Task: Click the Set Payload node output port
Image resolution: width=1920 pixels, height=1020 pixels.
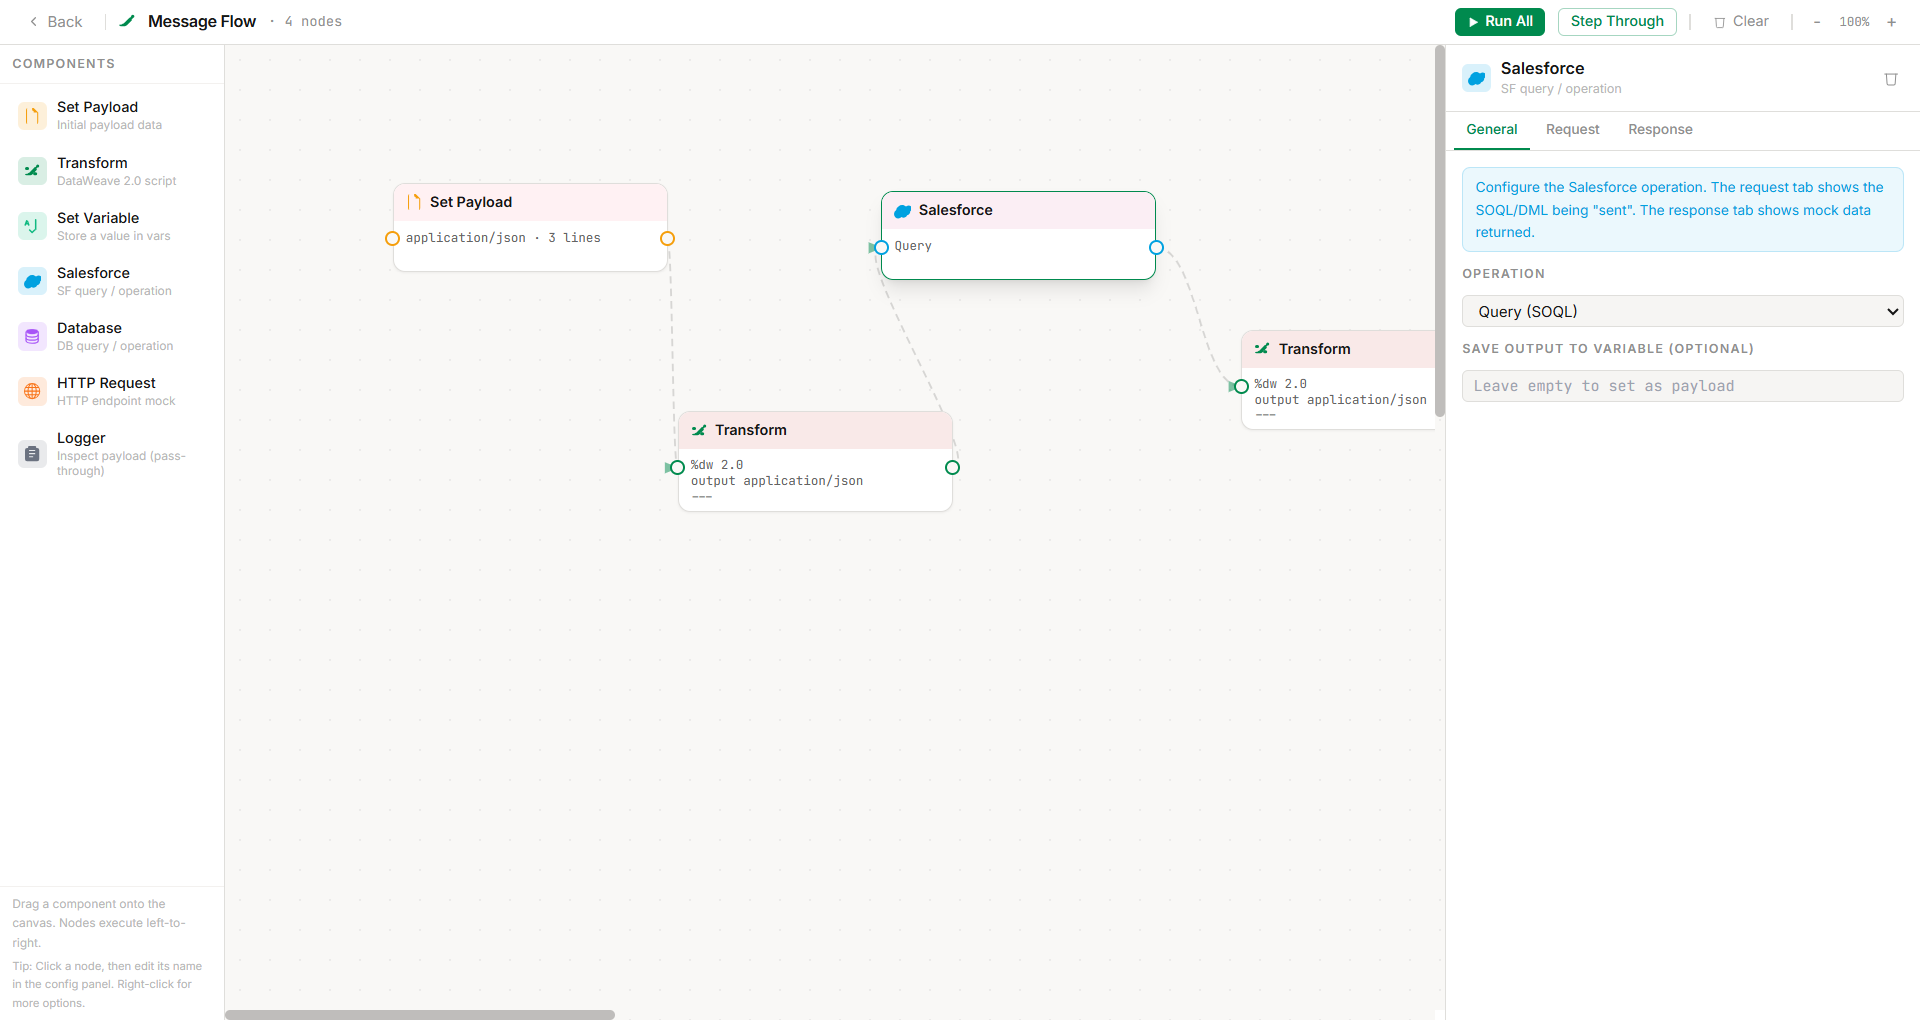Action: pos(667,238)
